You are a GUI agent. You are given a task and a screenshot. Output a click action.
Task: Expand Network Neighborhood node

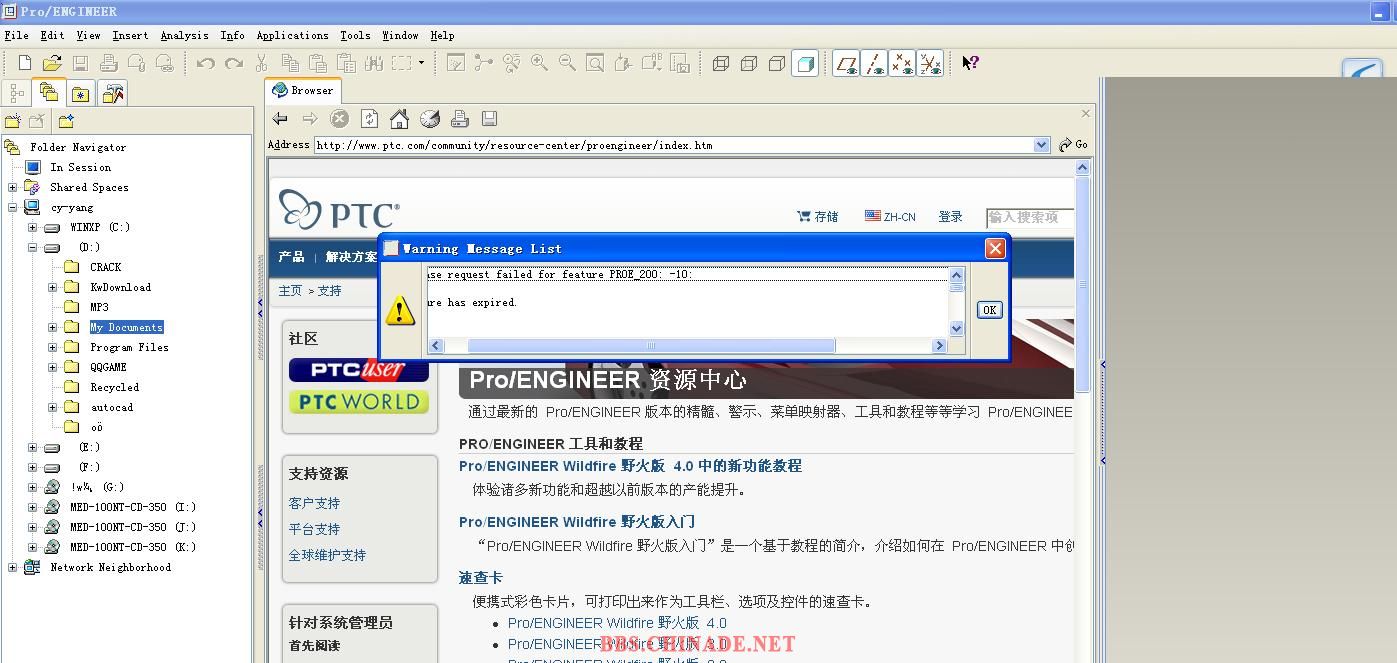[12, 567]
